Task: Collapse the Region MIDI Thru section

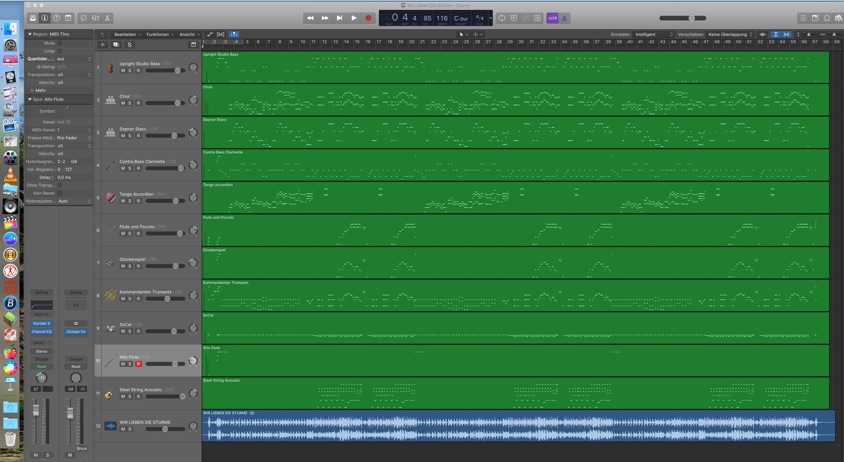Action: click(x=30, y=34)
